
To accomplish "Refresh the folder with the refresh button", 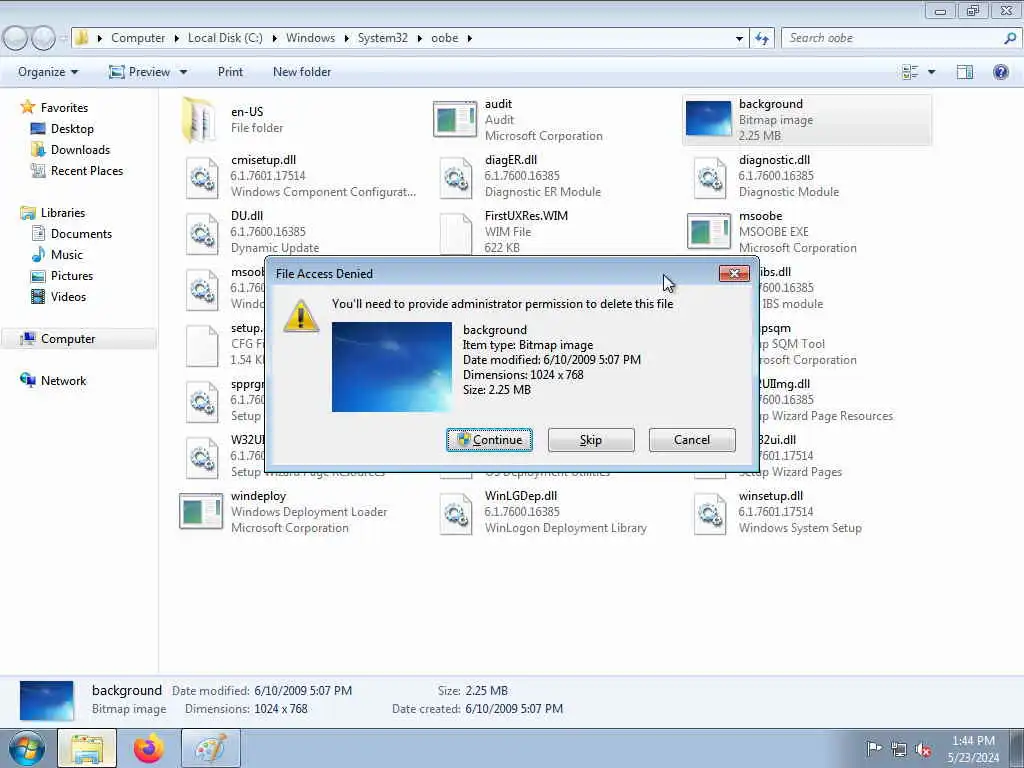I will (762, 38).
